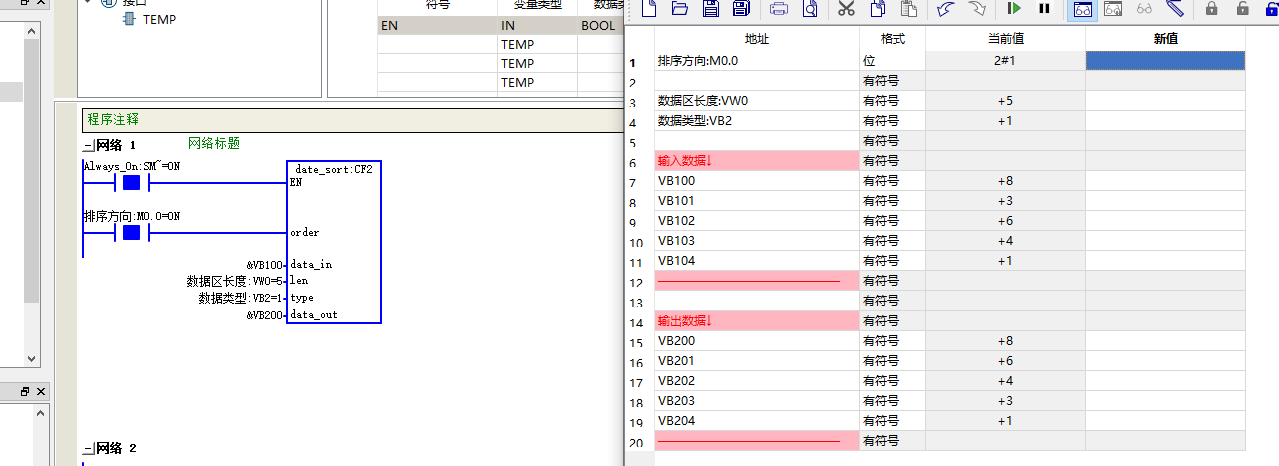The image size is (1279, 466).
Task: Click the &VB200 data_out operand
Action: point(265,315)
